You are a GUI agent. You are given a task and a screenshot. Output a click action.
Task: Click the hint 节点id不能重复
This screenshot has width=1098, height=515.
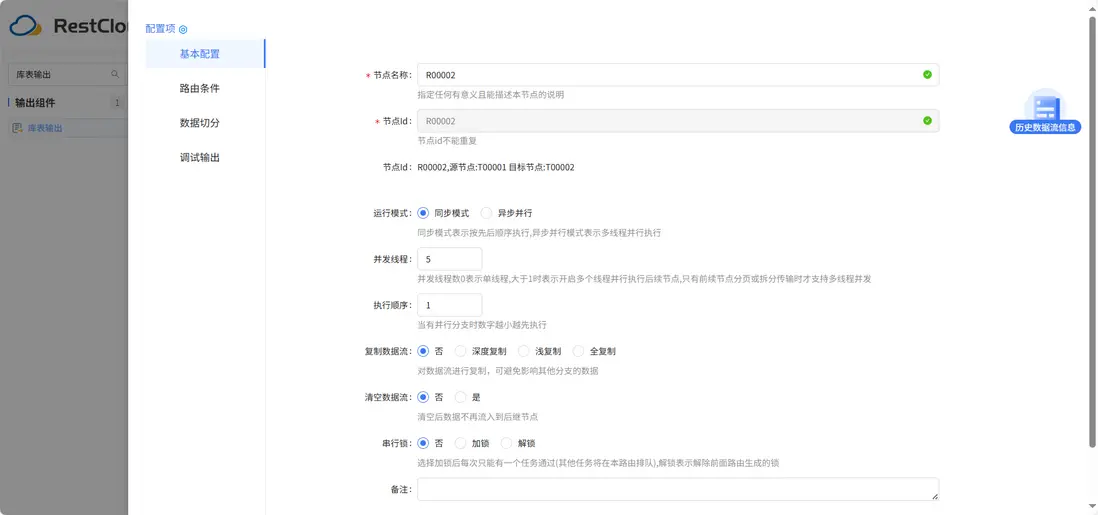[x=447, y=140]
